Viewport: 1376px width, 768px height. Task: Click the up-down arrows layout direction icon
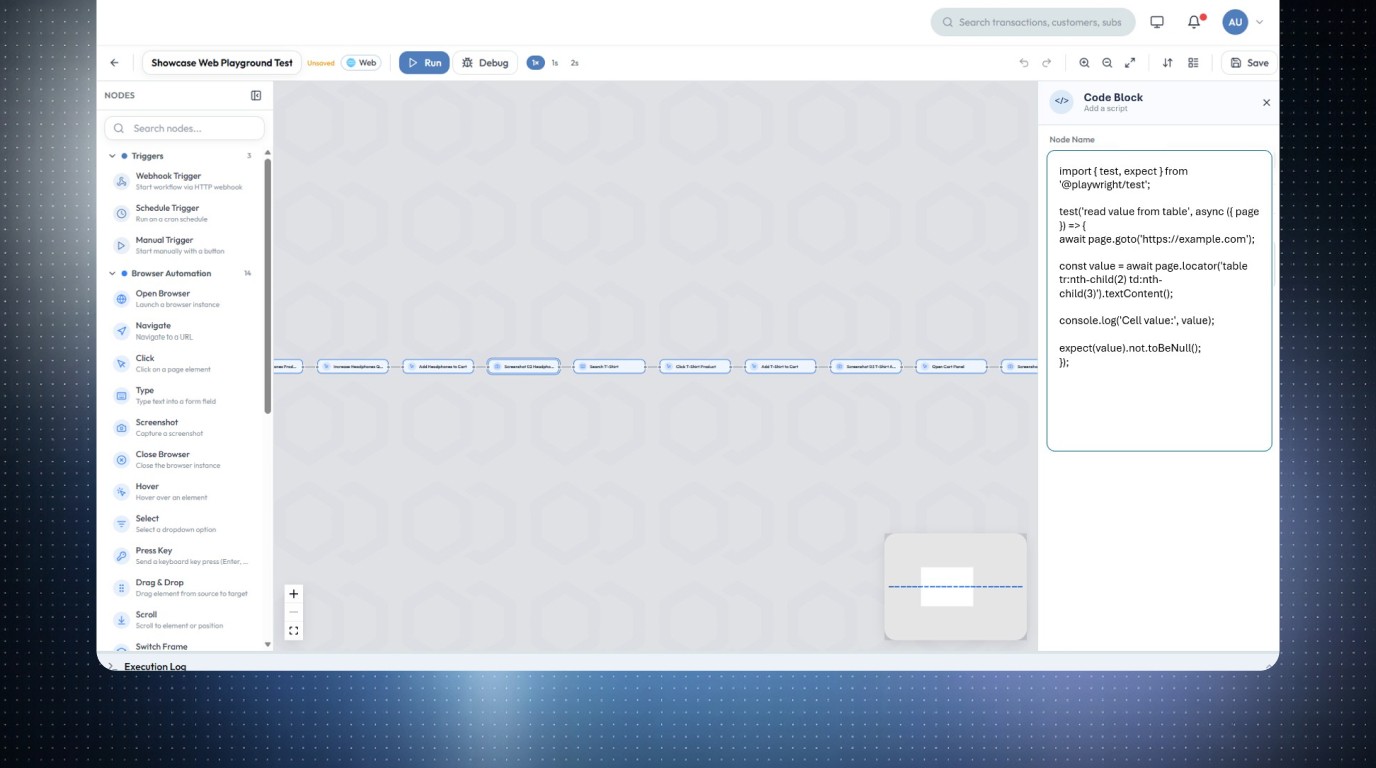(1167, 62)
